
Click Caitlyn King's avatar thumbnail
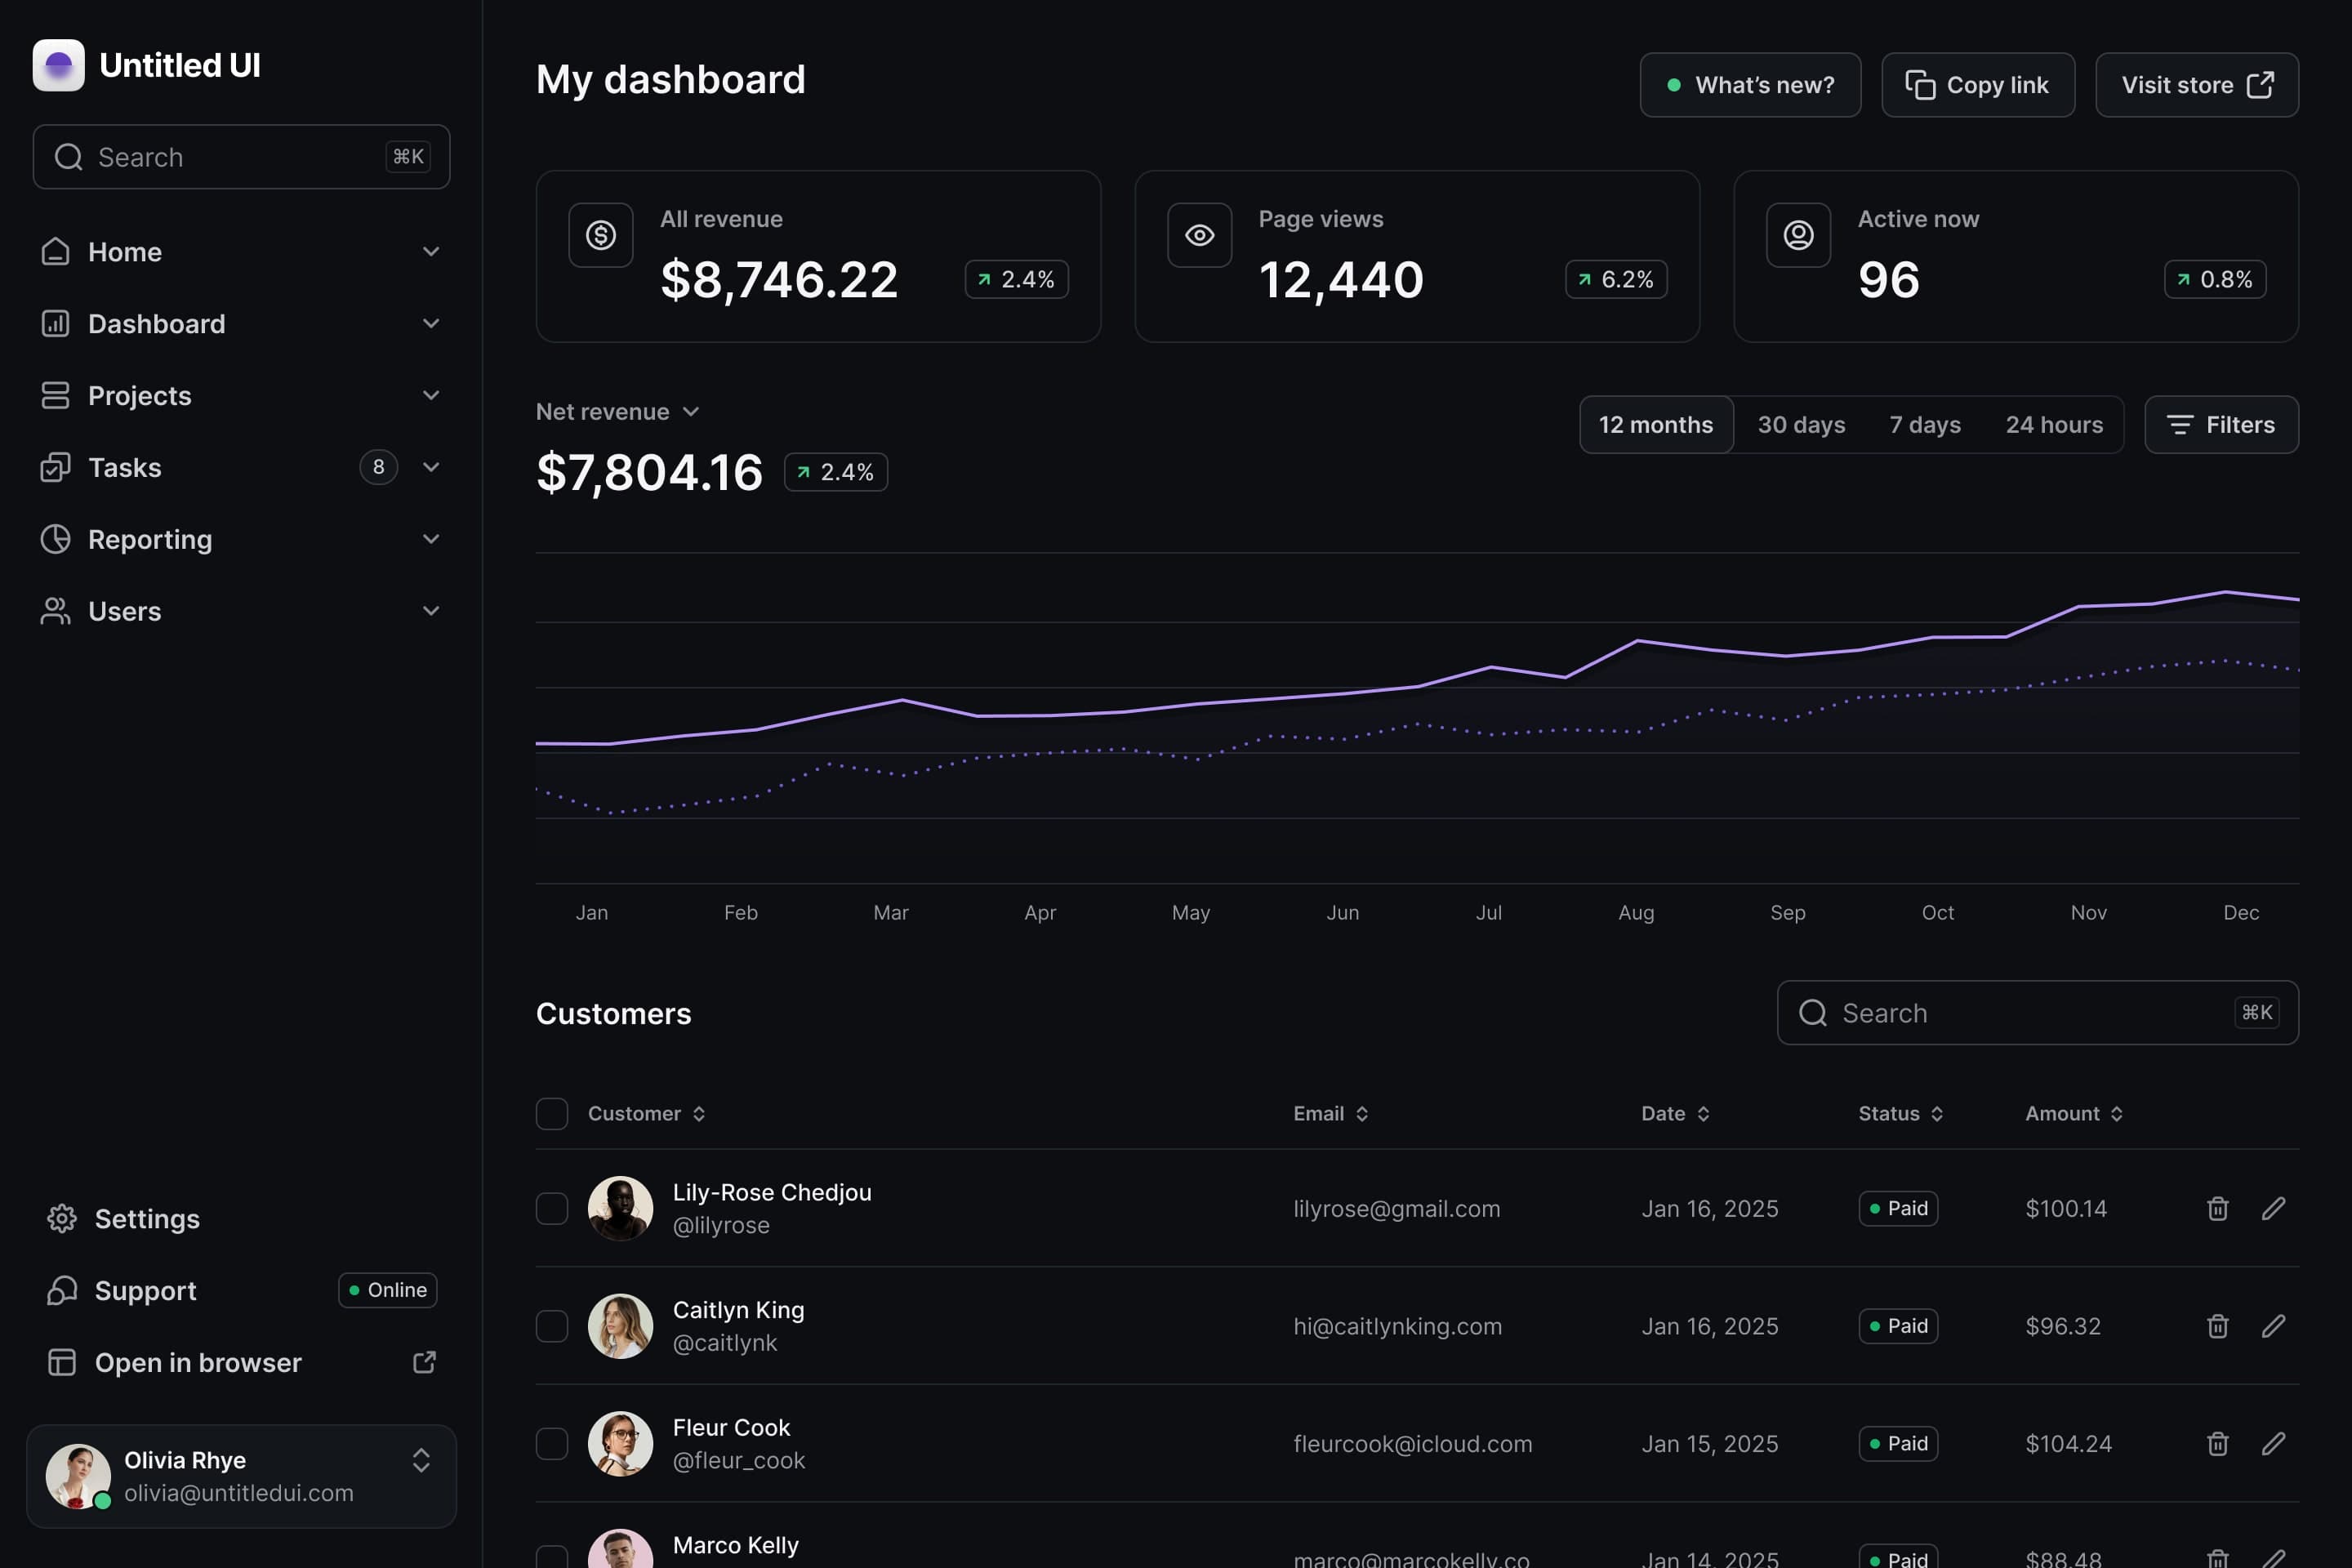pyautogui.click(x=620, y=1326)
